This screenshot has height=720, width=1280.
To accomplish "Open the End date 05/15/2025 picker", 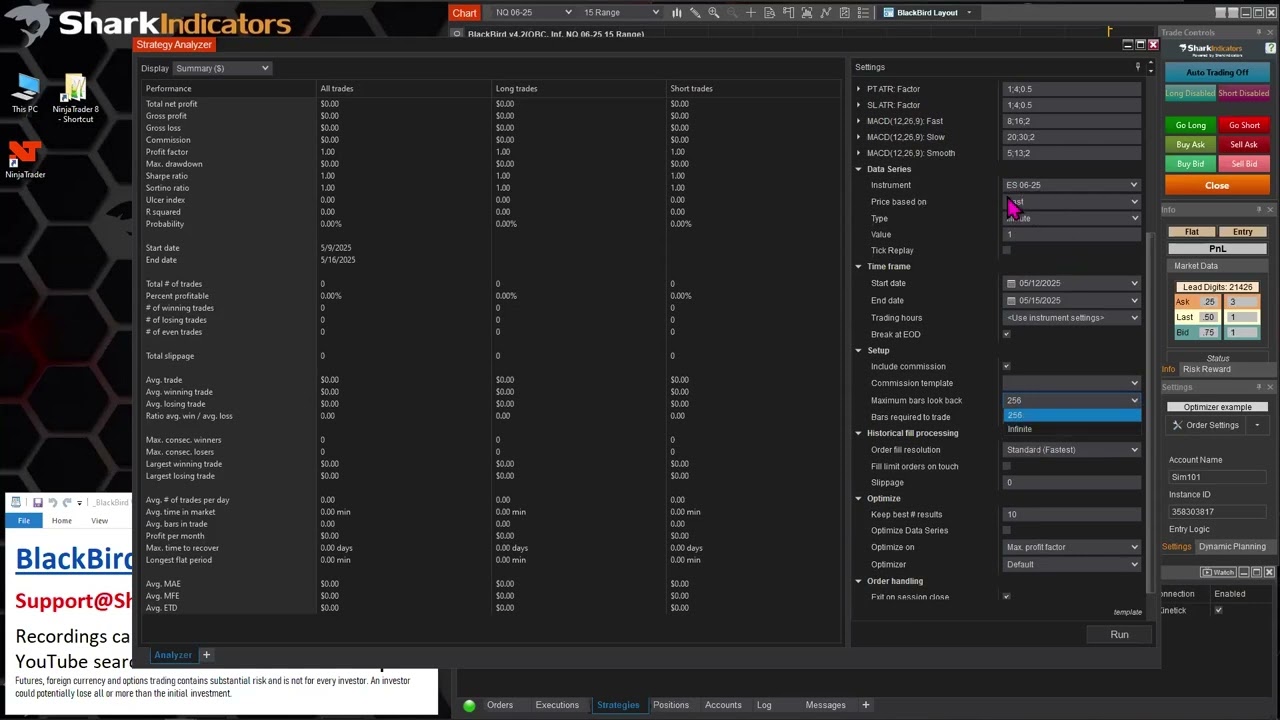I will pos(1072,300).
